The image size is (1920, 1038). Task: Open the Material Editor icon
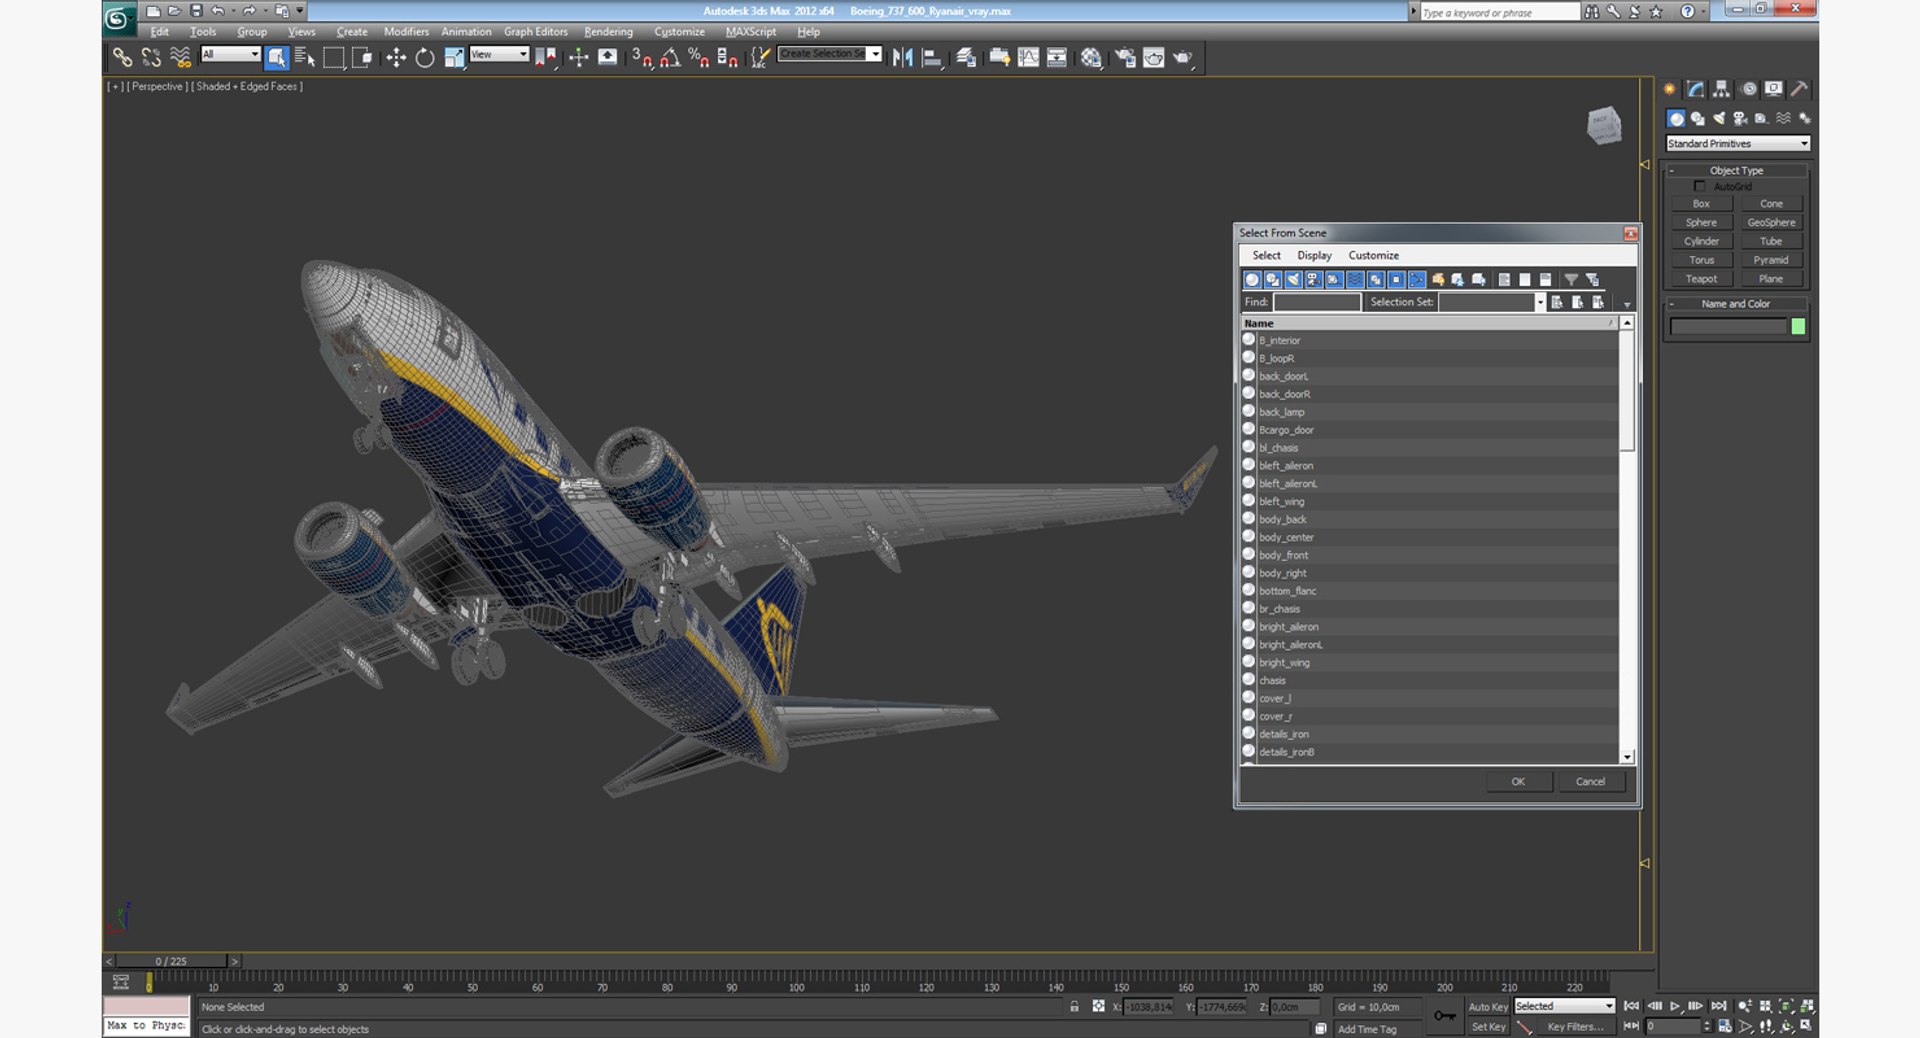1091,58
